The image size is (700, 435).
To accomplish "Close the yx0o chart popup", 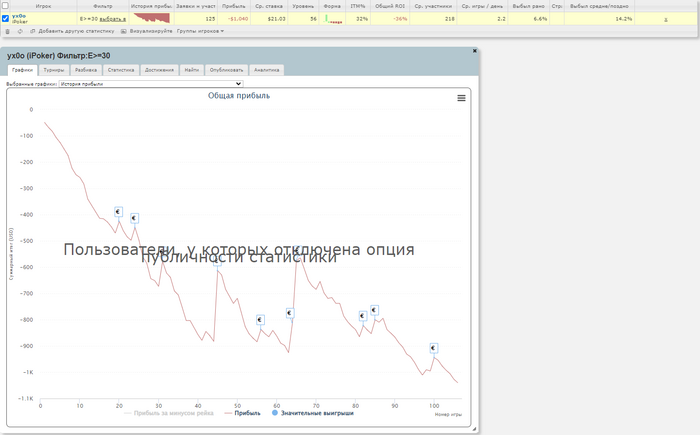I will 475,51.
